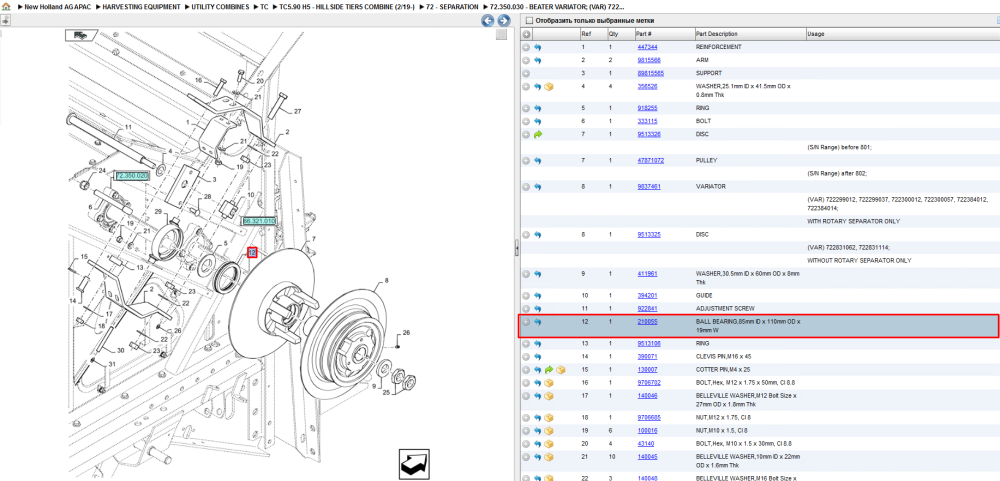Open the TC breadcrumb level
Viewport: 1000px width, 481px height.
click(x=265, y=6)
